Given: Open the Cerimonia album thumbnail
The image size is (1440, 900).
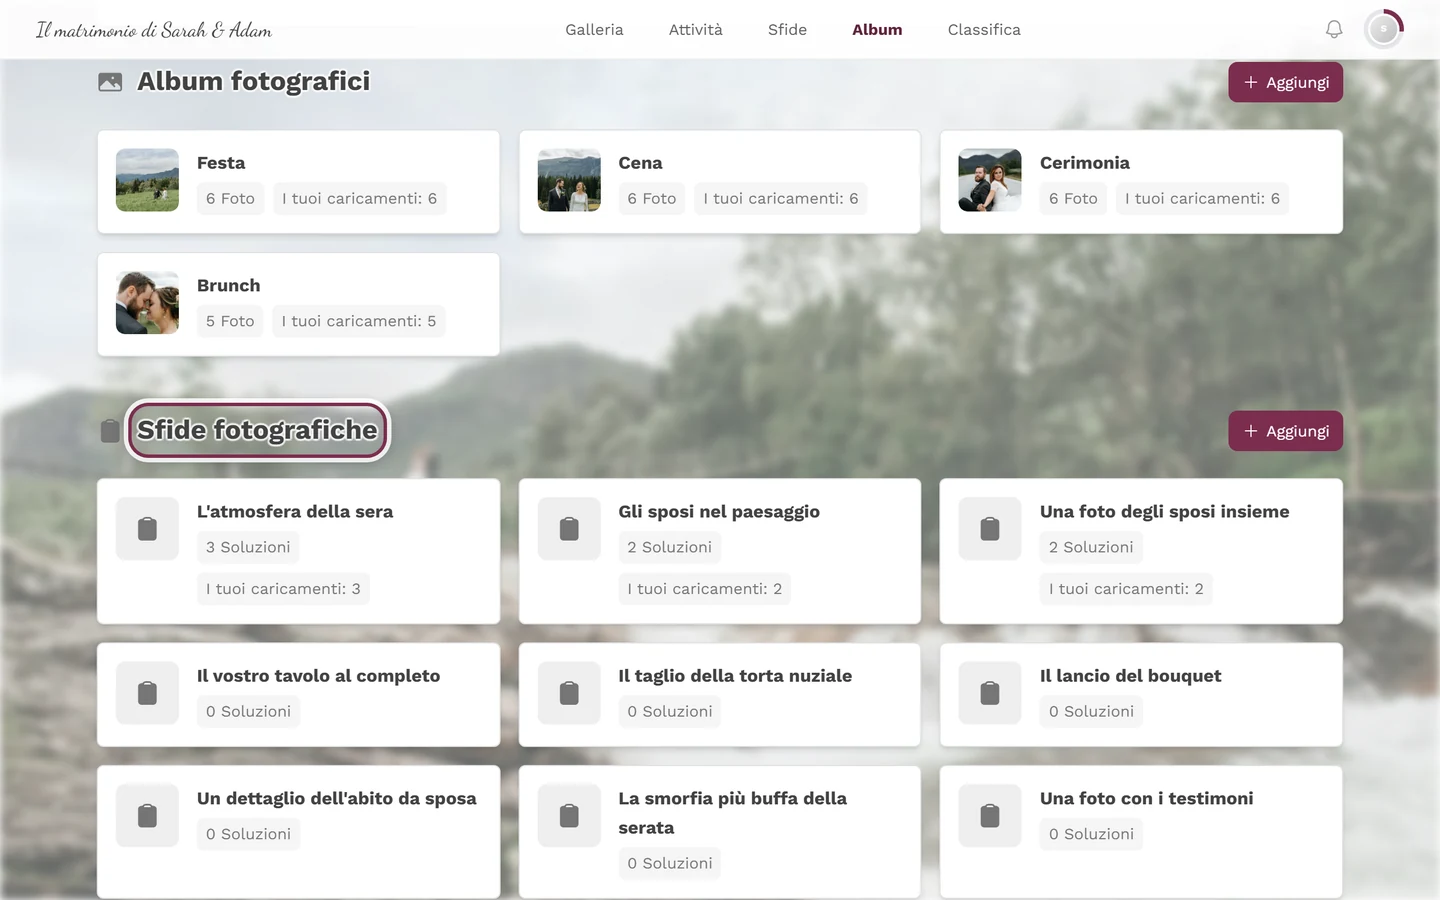Looking at the screenshot, I should [x=990, y=180].
